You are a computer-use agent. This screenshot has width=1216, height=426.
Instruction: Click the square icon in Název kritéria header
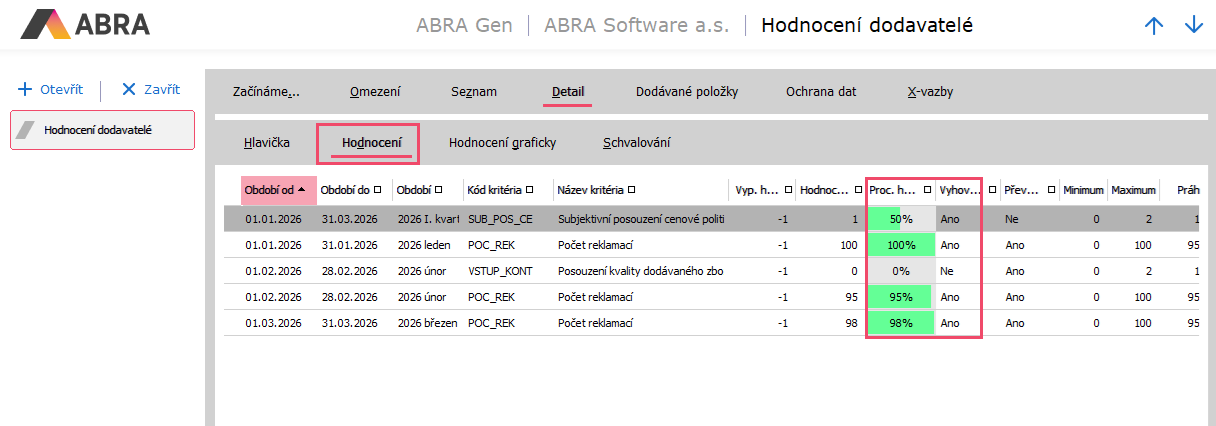click(633, 190)
